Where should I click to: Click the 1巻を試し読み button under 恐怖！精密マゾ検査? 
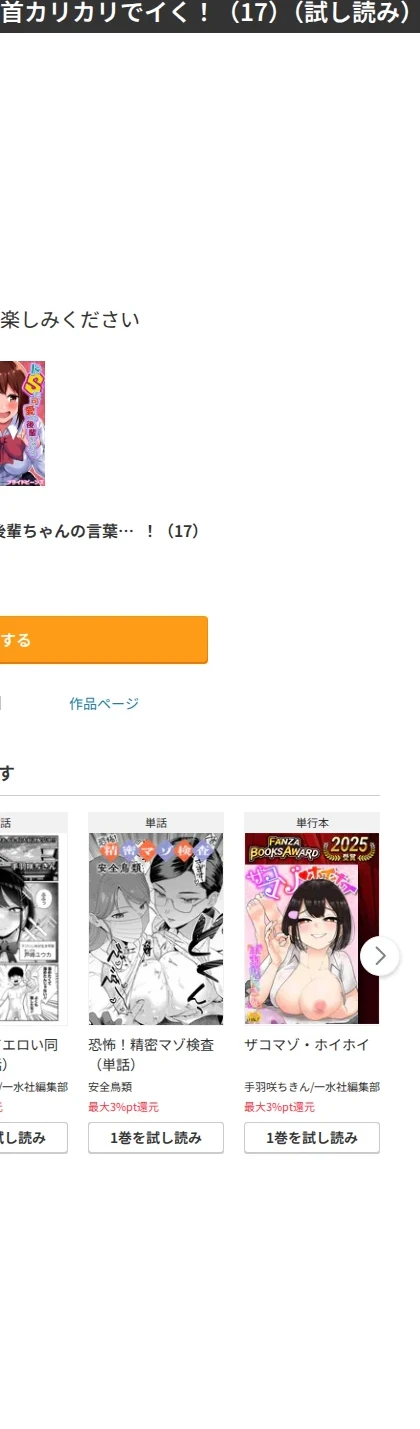pos(156,1138)
